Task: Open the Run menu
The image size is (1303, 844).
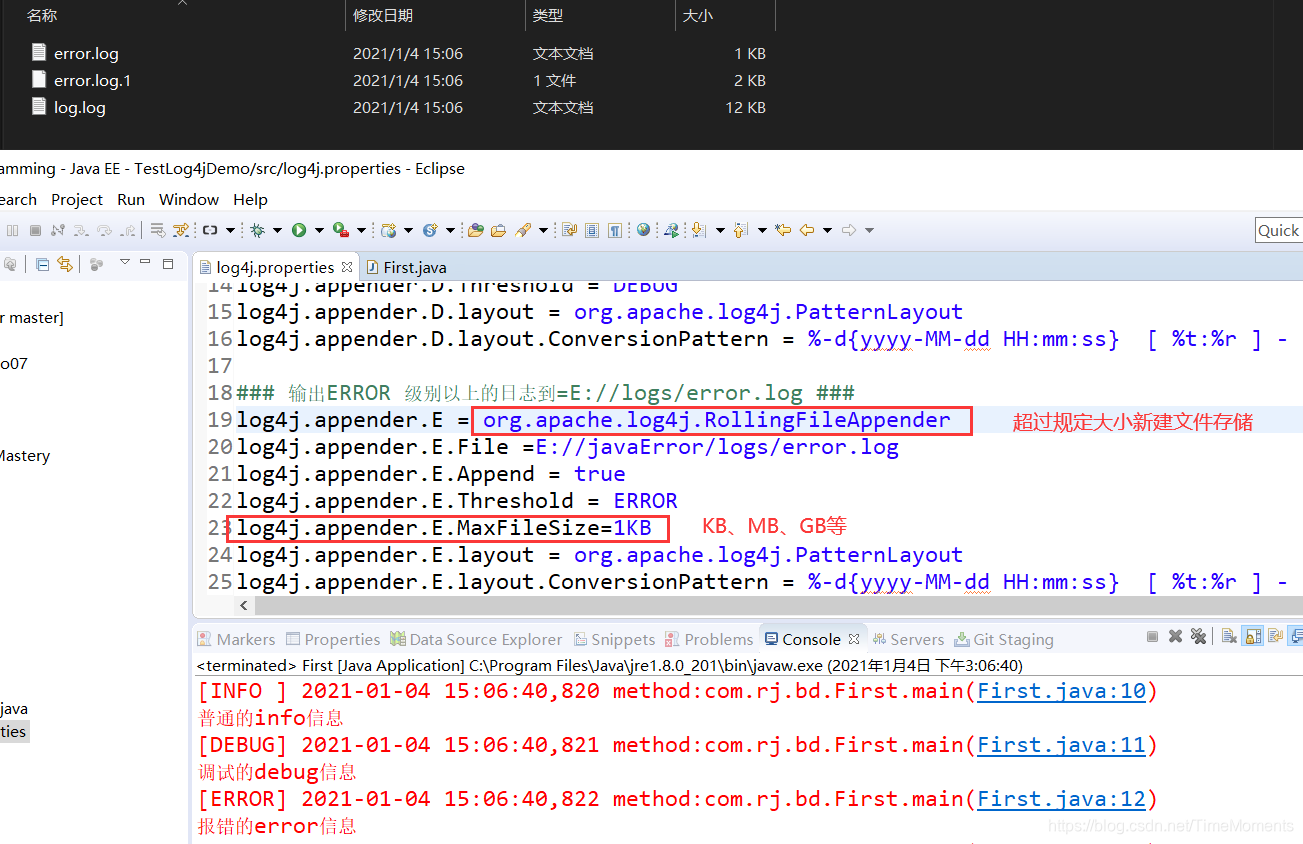Action: pyautogui.click(x=131, y=199)
